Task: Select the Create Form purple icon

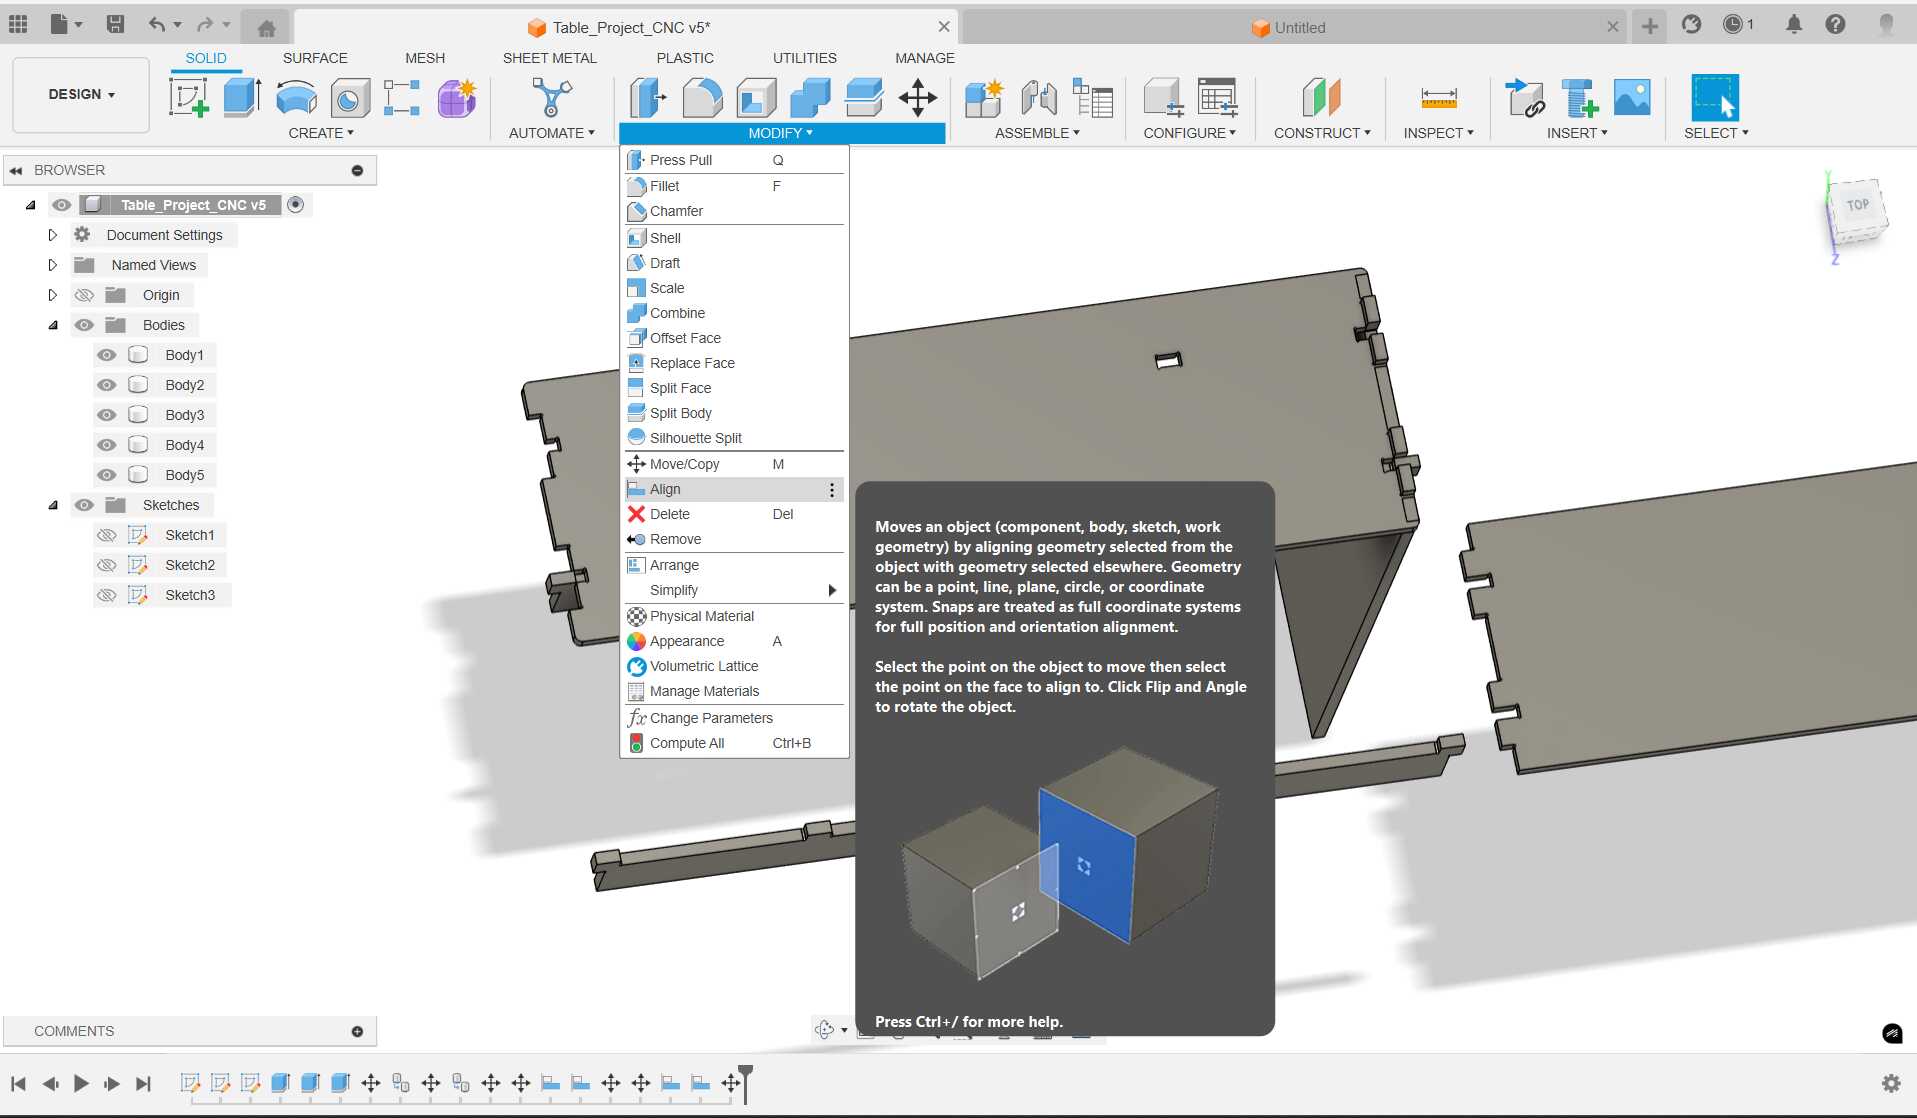Action: click(x=457, y=98)
